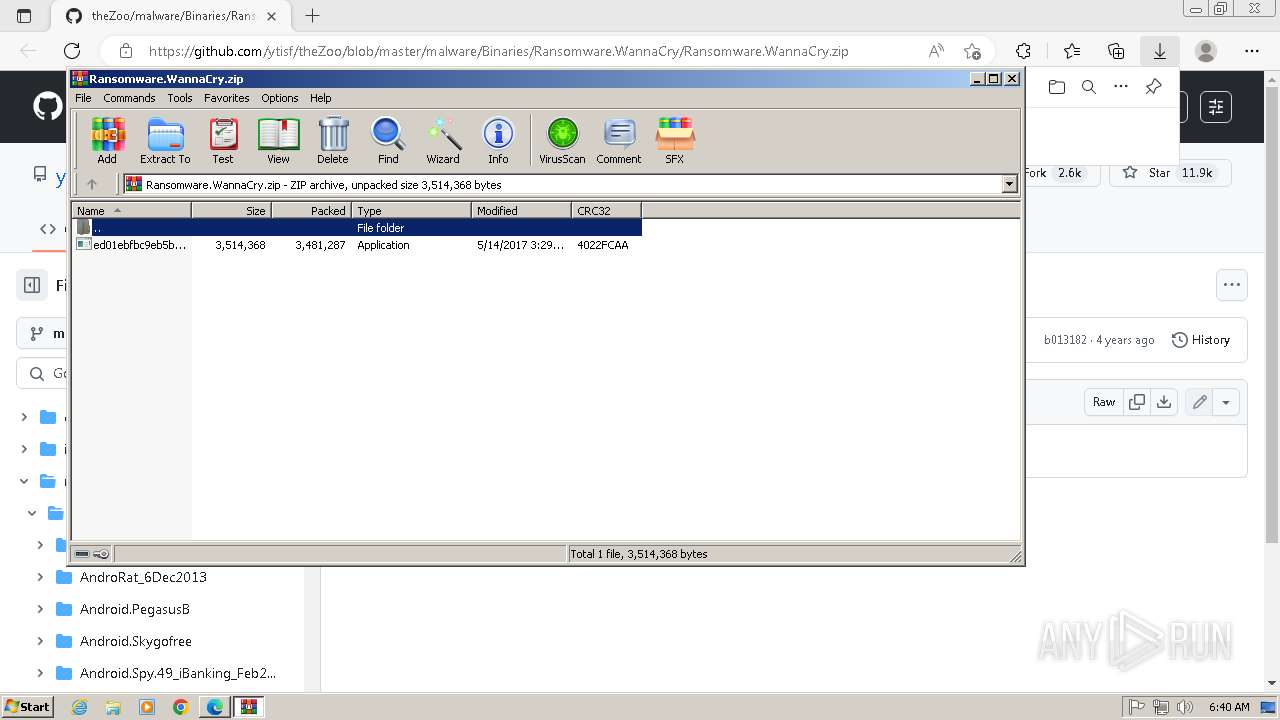This screenshot has width=1280, height=720.
Task: Copy raw file icon on GitHub
Action: [1137, 402]
